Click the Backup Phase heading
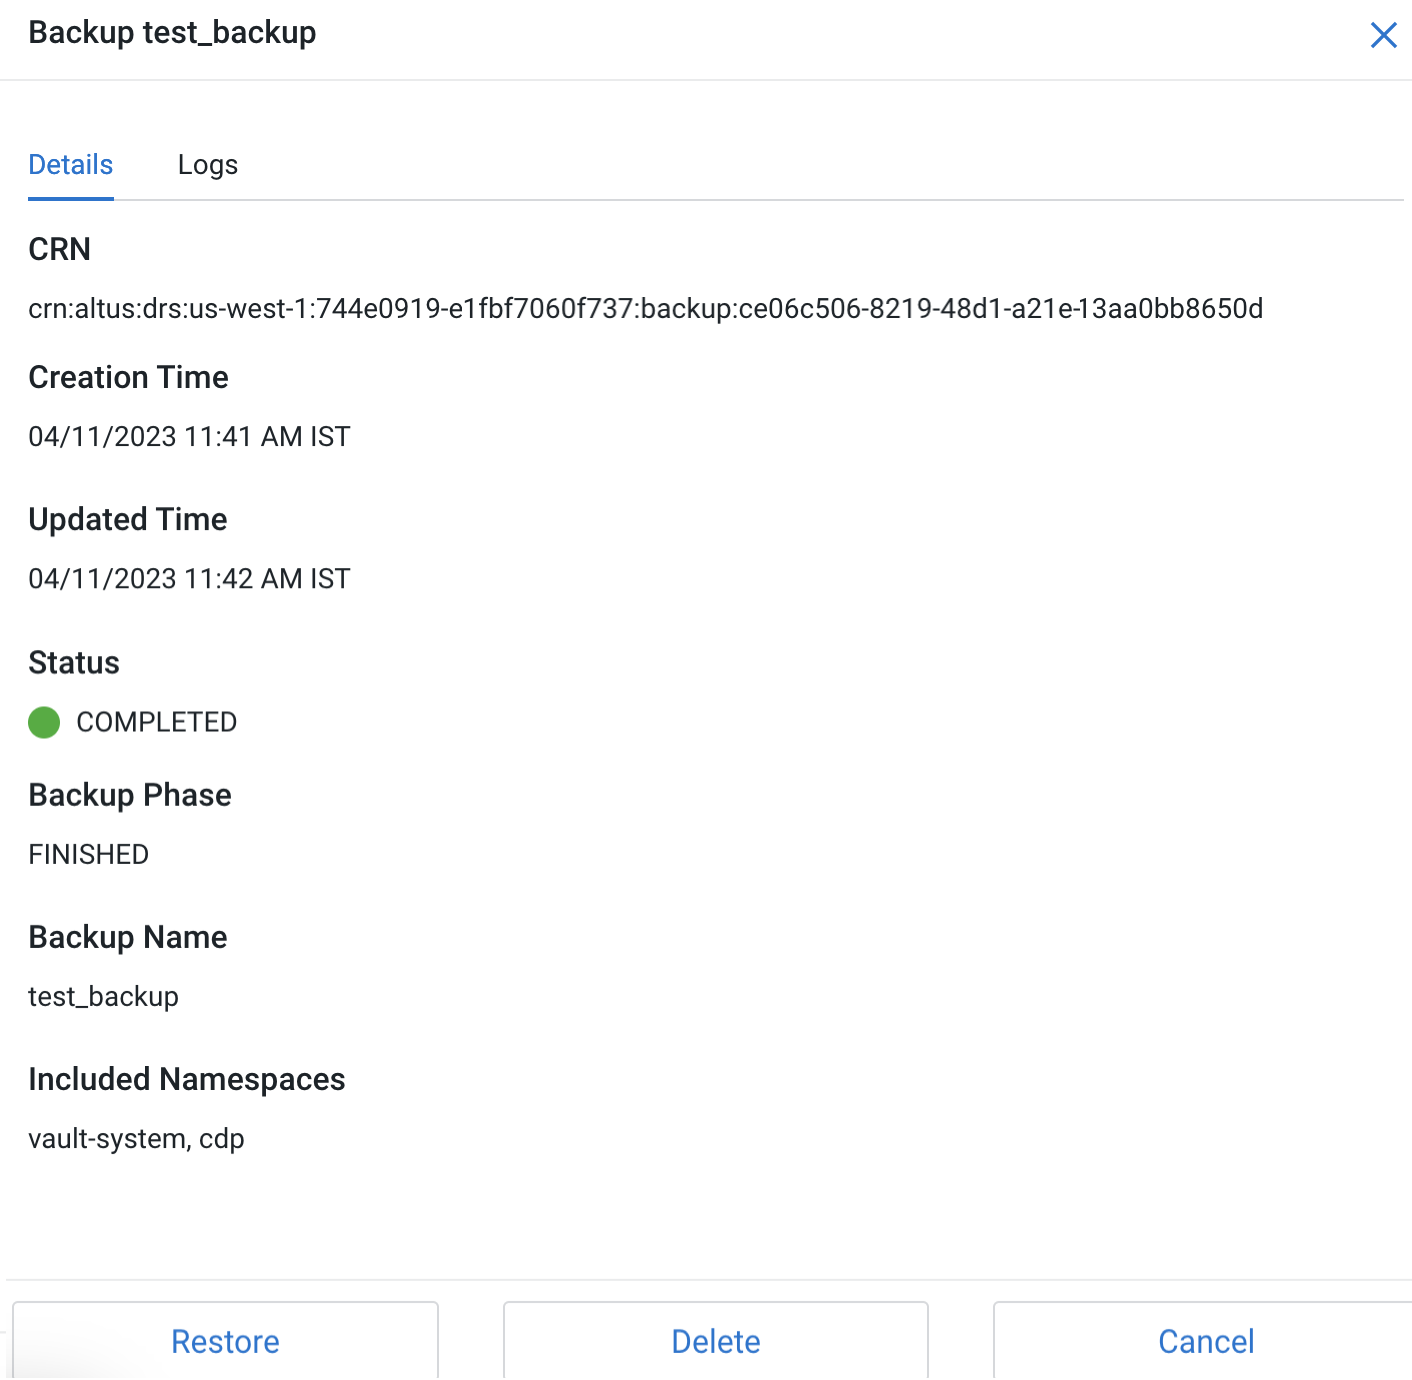 point(130,795)
